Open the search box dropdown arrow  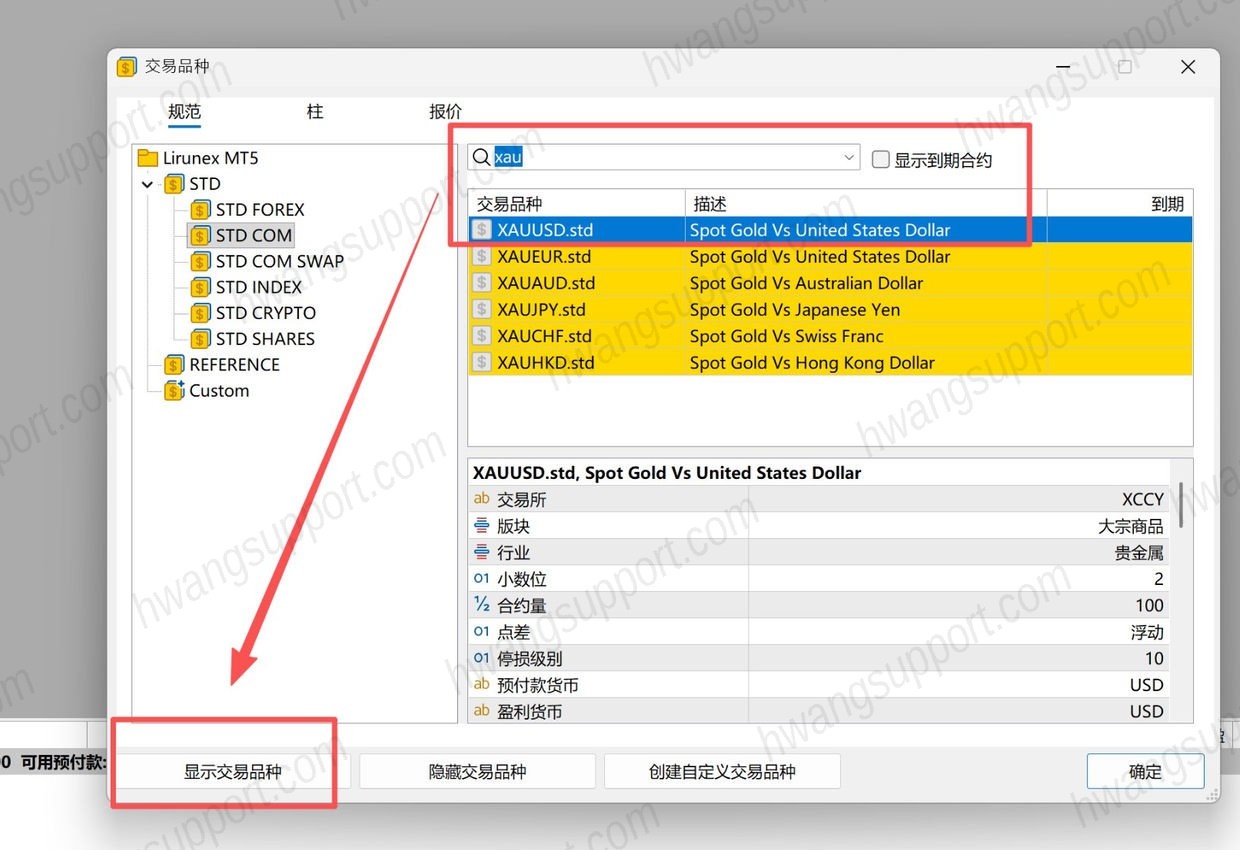(849, 157)
